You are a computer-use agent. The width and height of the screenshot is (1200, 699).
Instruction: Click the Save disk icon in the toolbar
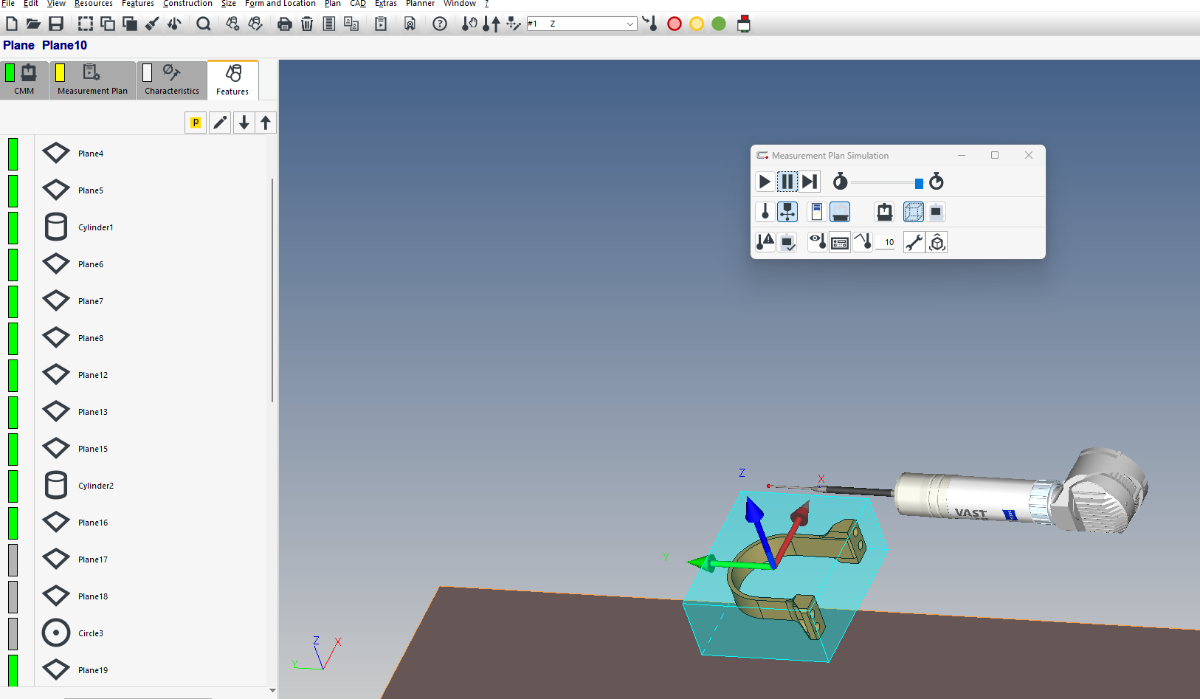click(56, 23)
